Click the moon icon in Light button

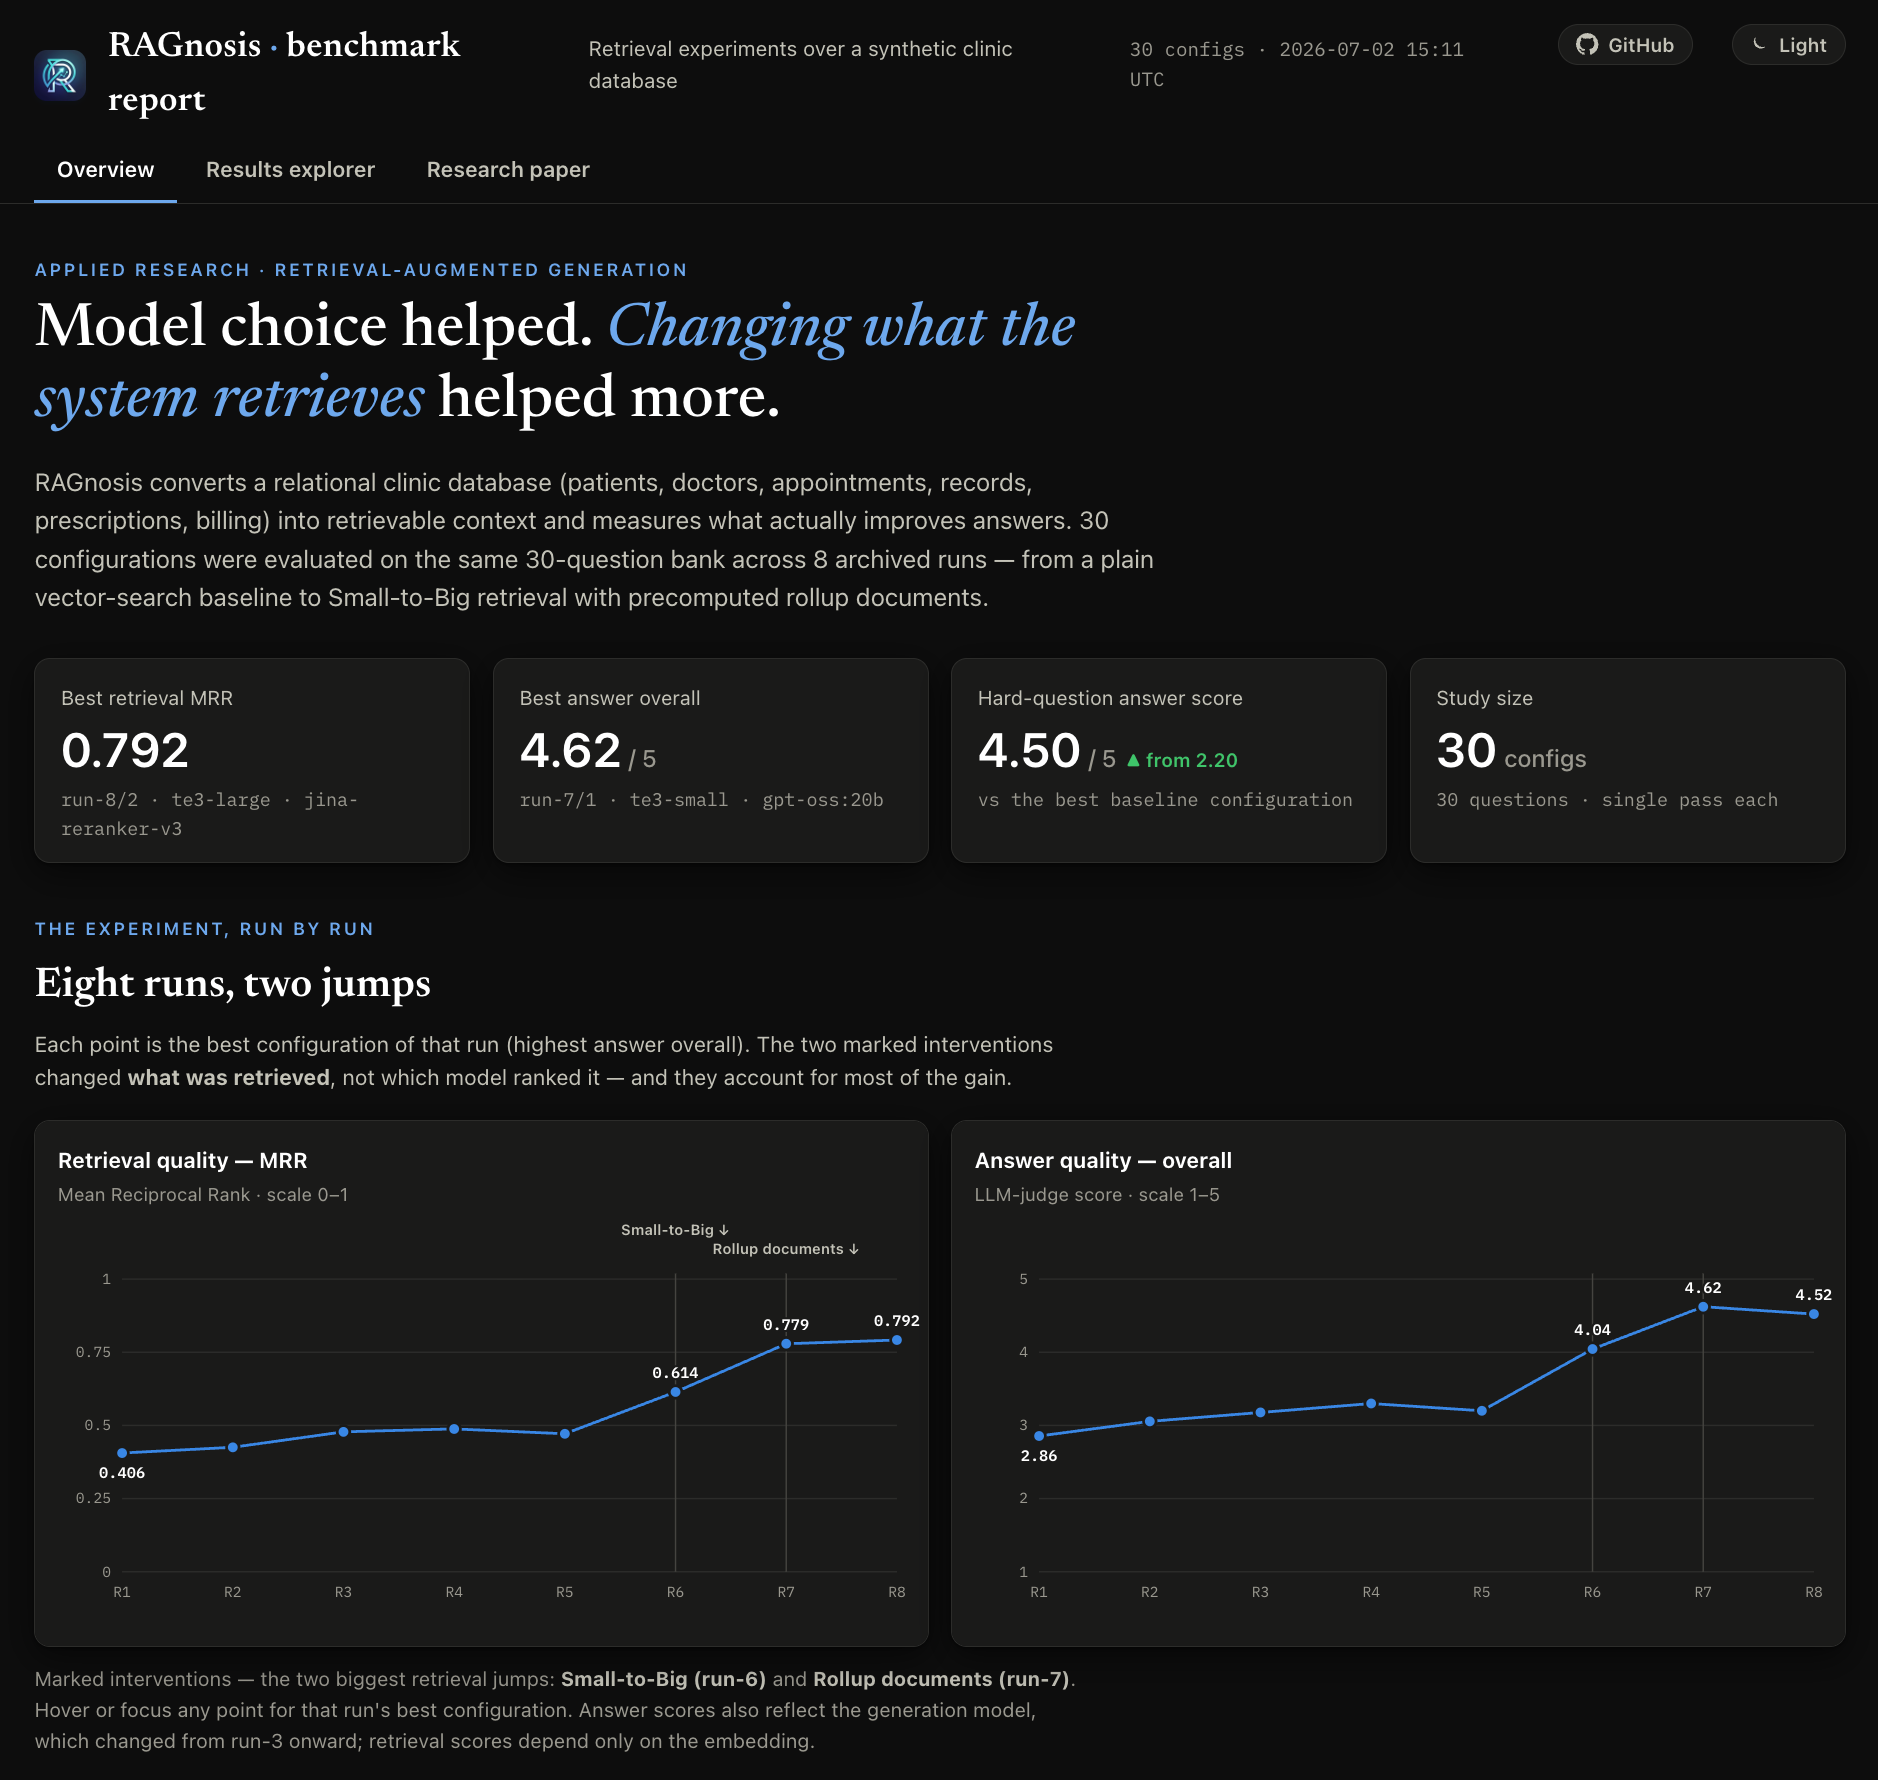pos(1759,45)
